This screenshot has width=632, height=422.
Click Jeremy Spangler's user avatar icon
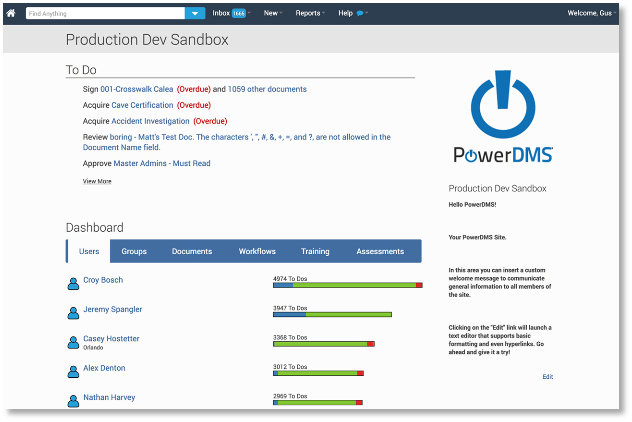(73, 313)
